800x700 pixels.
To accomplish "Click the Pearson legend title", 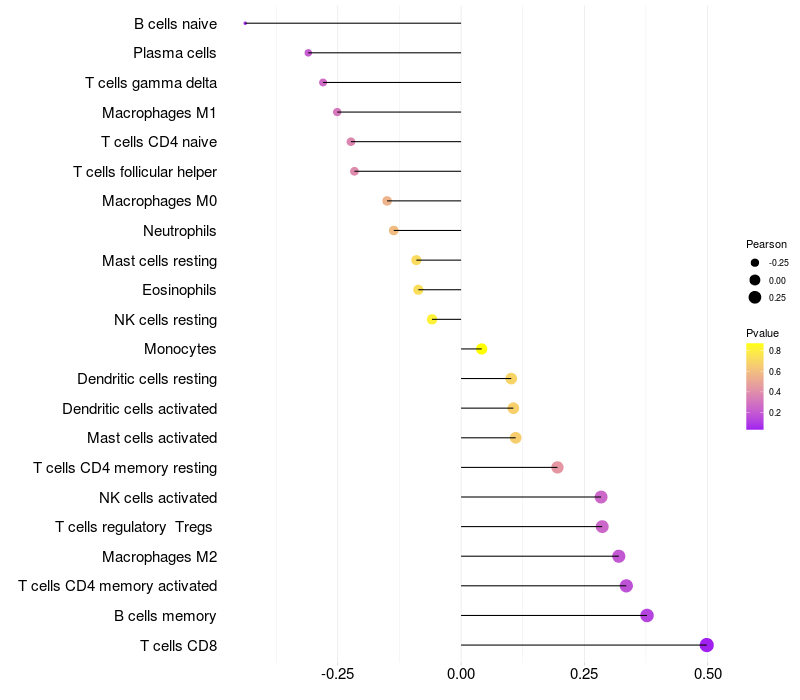I will (766, 244).
